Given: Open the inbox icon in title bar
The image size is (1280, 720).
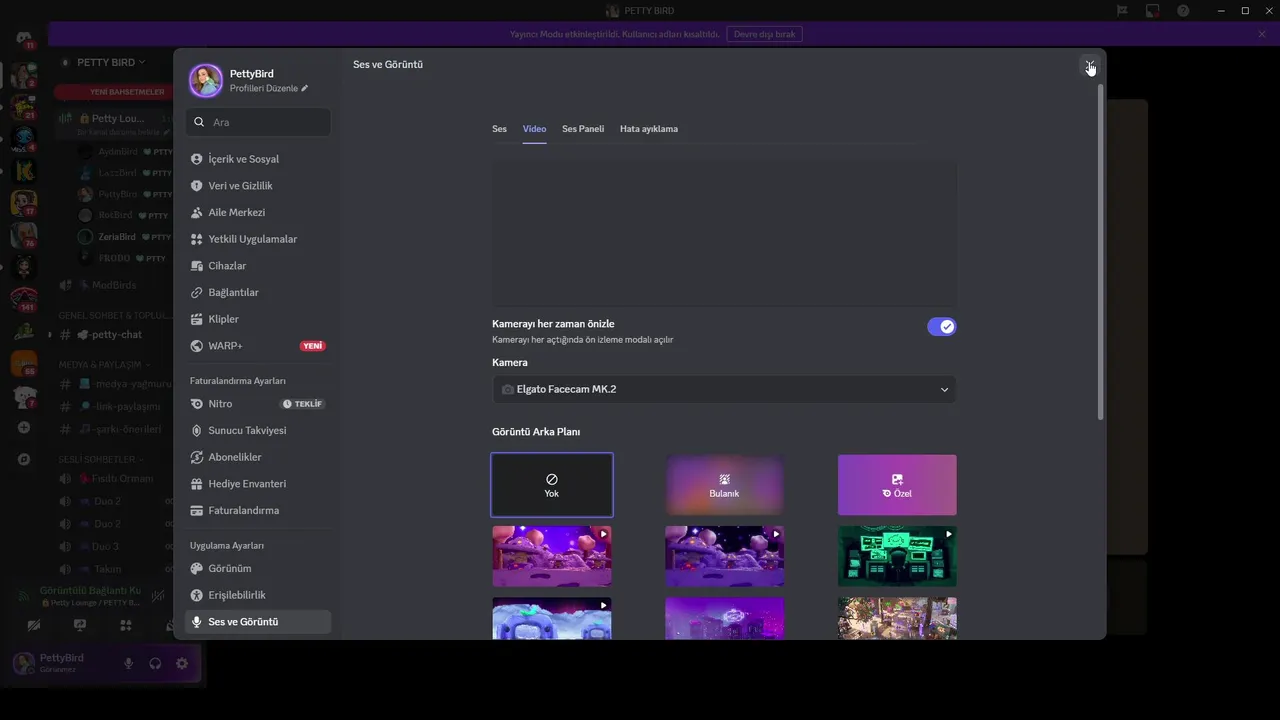Looking at the screenshot, I should point(1152,10).
